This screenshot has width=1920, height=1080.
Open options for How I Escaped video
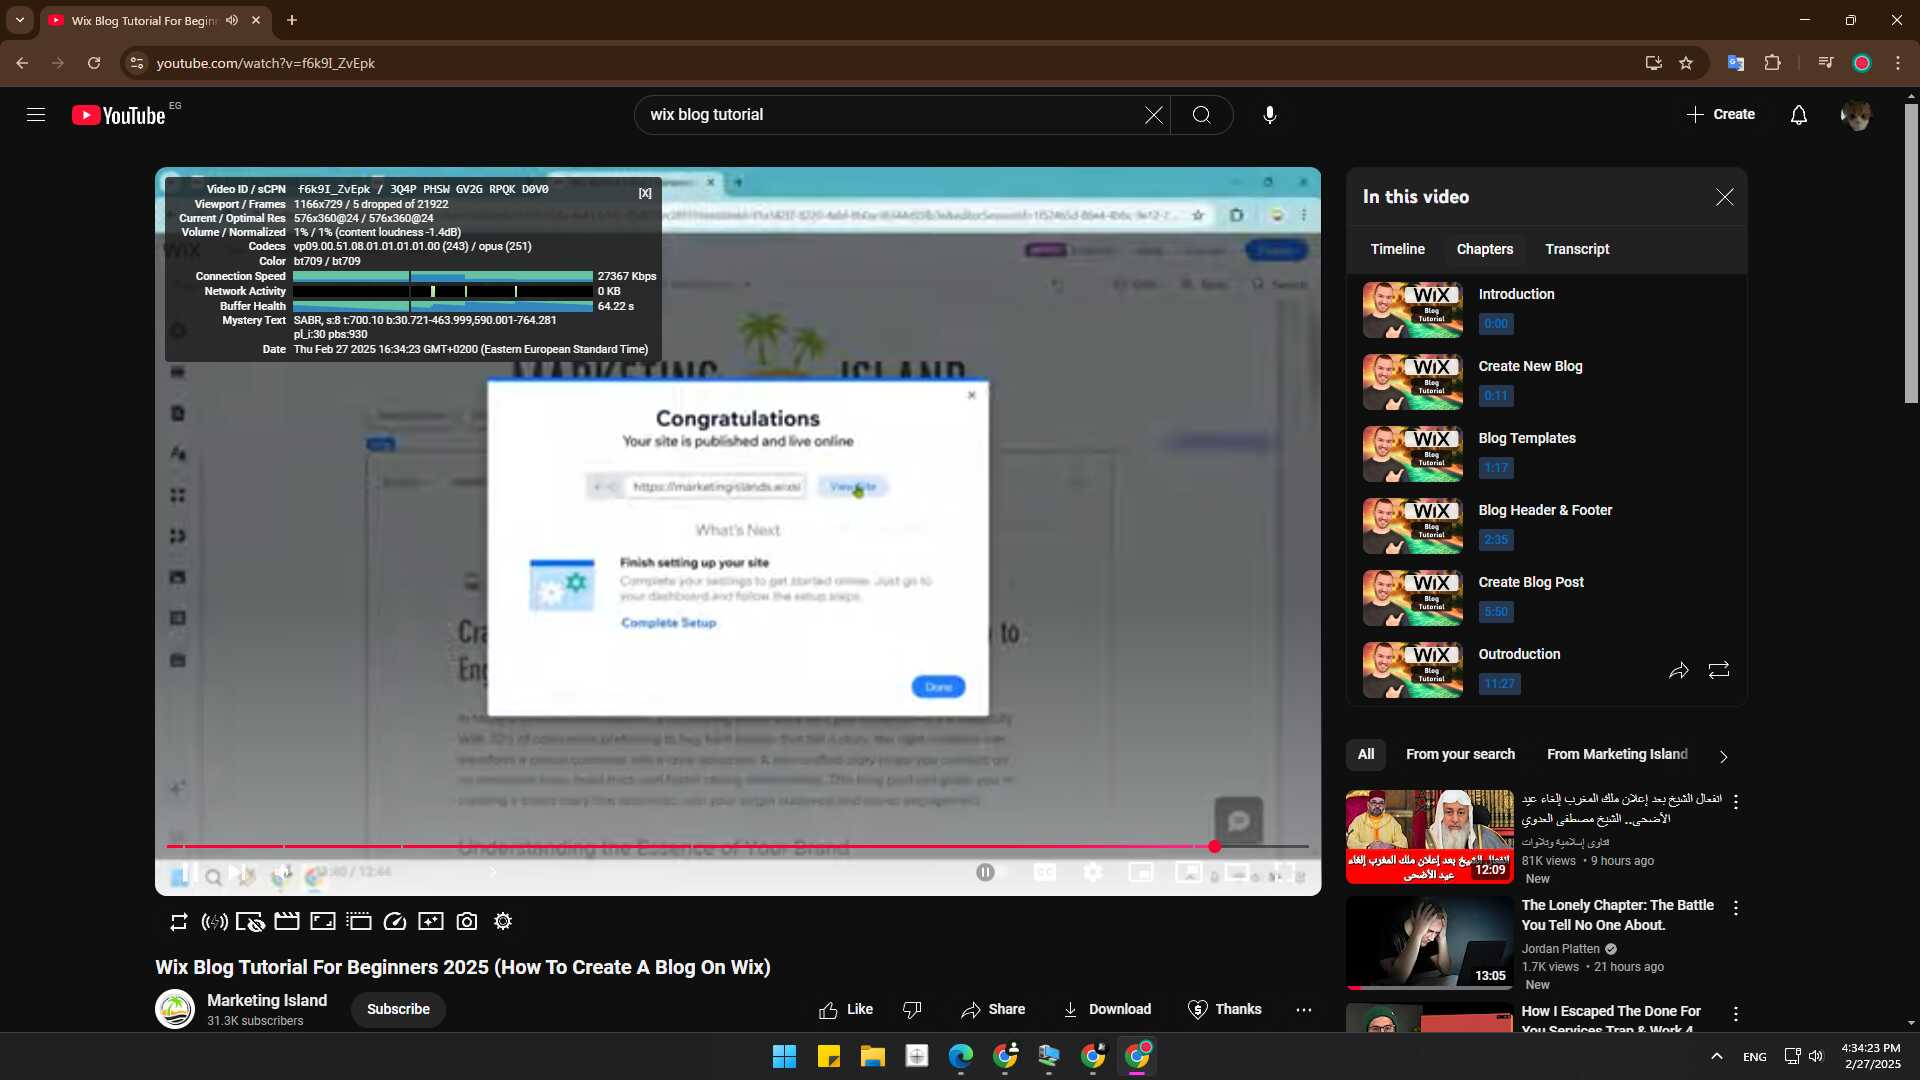click(x=1736, y=1014)
